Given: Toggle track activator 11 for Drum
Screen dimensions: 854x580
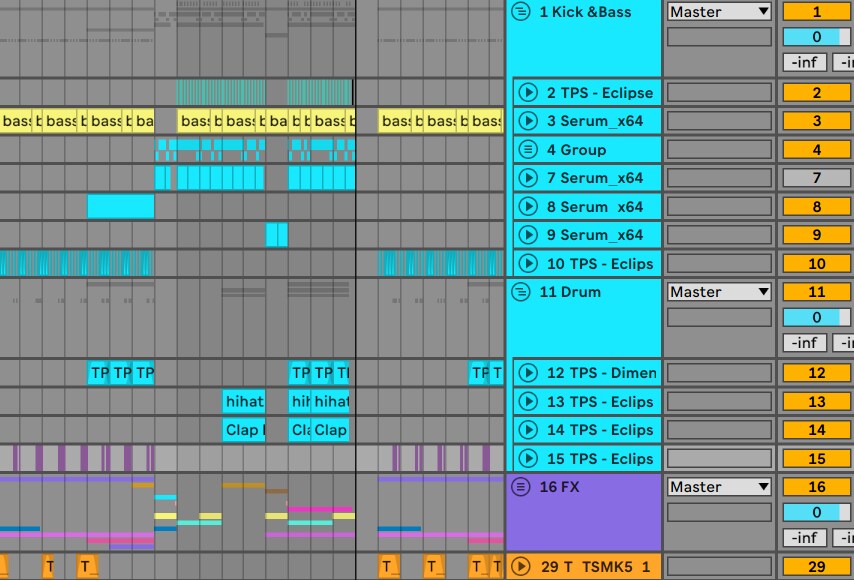Looking at the screenshot, I should pyautogui.click(x=817, y=292).
